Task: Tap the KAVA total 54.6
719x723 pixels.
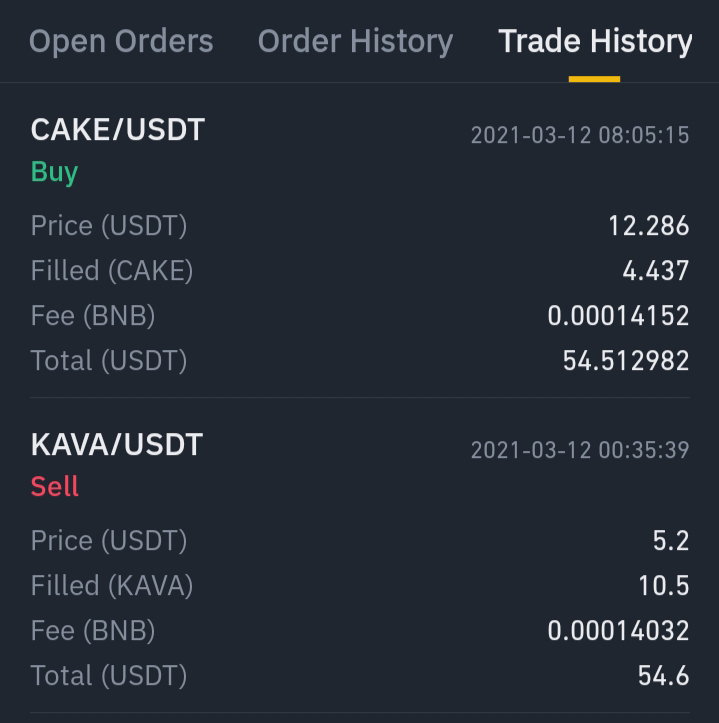Action: (x=664, y=676)
